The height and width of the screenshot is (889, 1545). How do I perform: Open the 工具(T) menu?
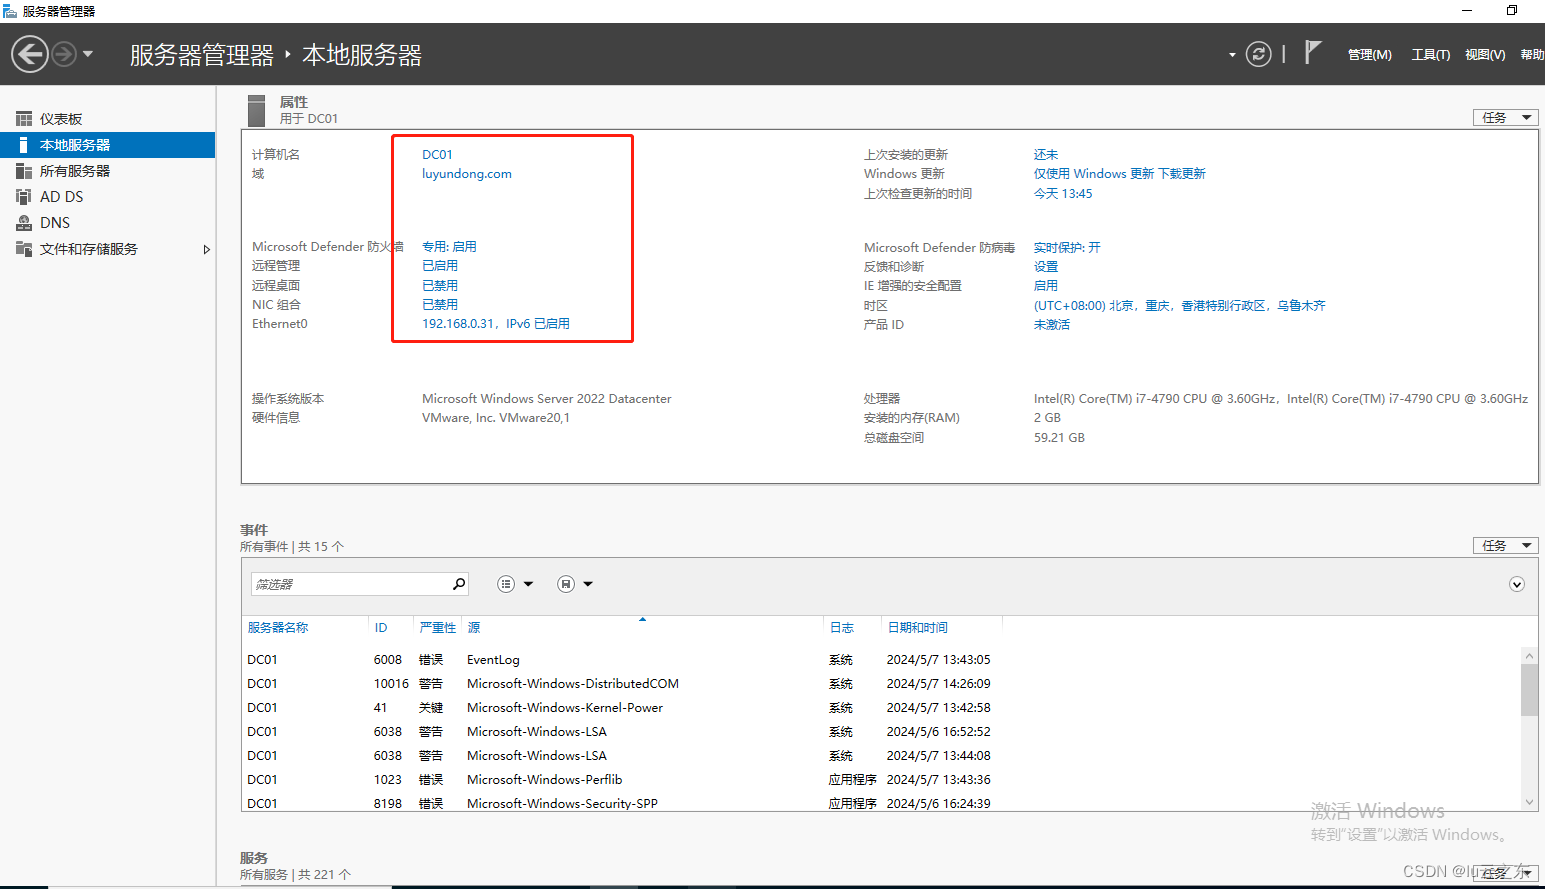tap(1430, 55)
